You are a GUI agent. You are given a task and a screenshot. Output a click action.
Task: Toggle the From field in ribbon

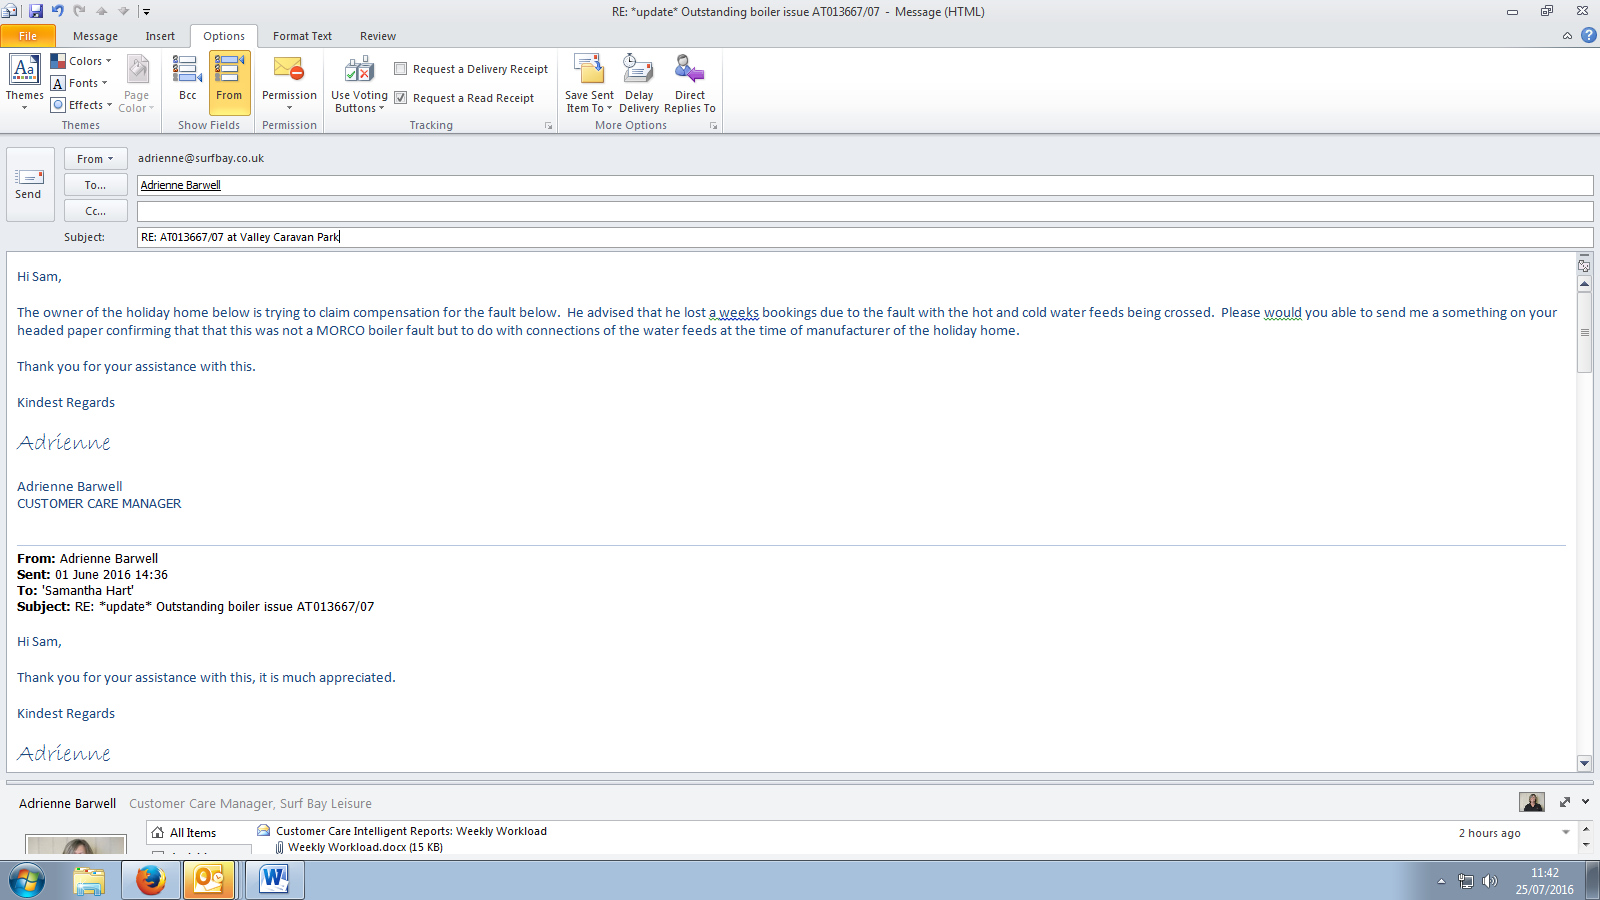pyautogui.click(x=229, y=82)
